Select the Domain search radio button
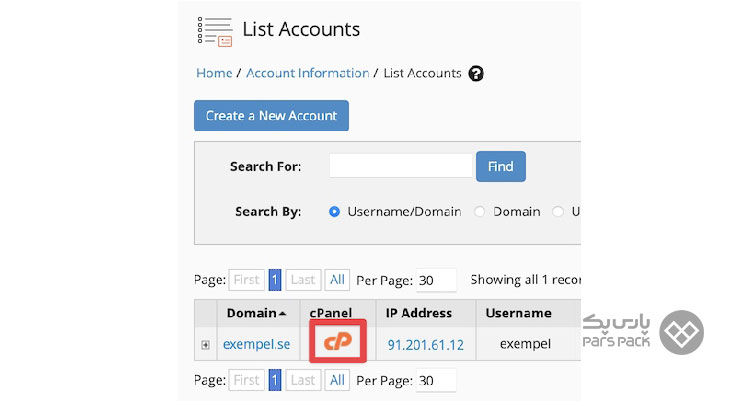 [x=479, y=212]
